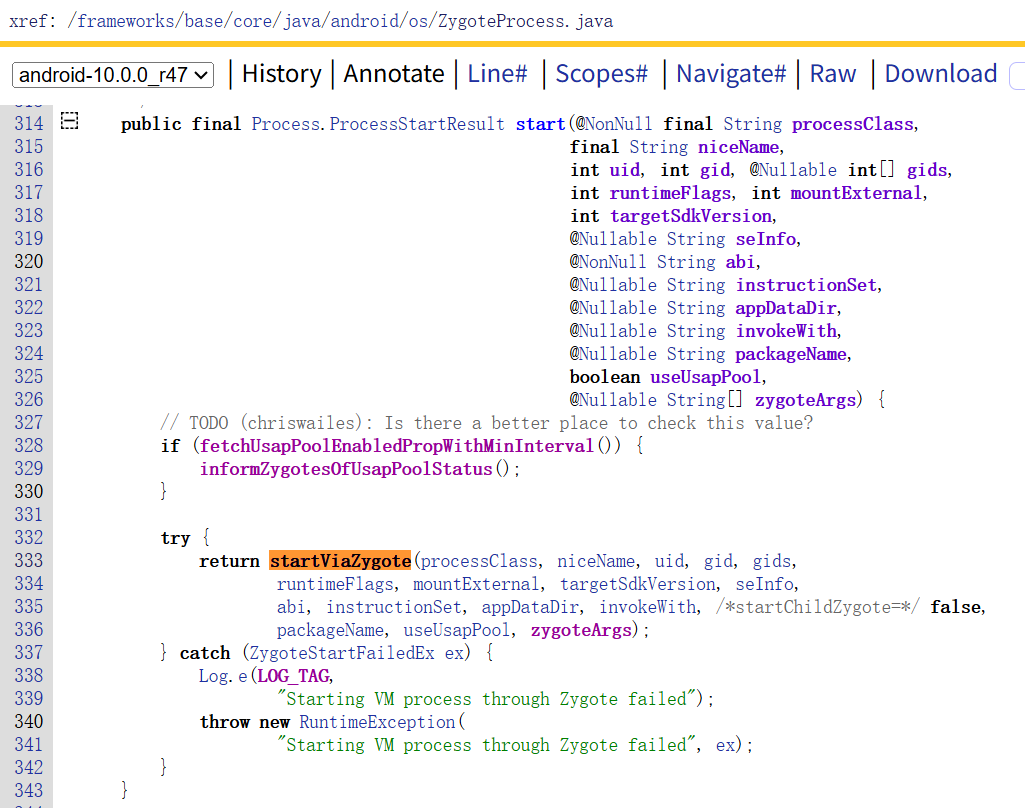
Task: Follow the RuntimeException type link
Action: [x=378, y=722]
